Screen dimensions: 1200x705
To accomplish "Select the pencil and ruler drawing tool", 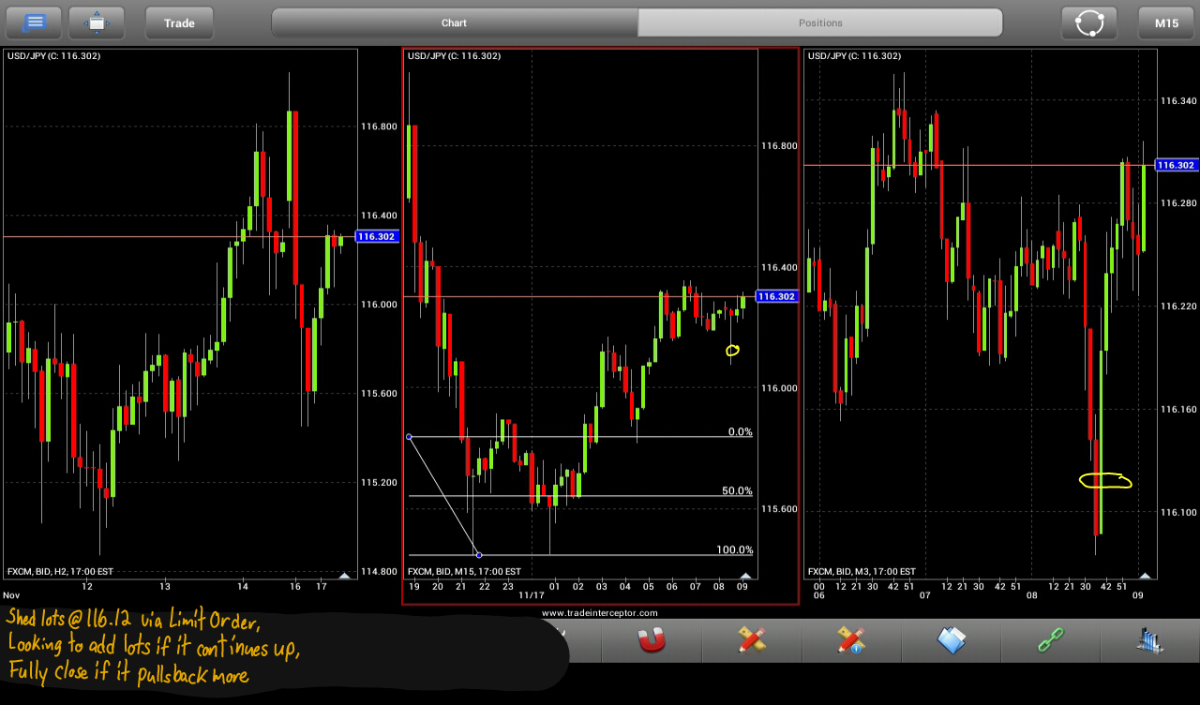I will coord(752,640).
